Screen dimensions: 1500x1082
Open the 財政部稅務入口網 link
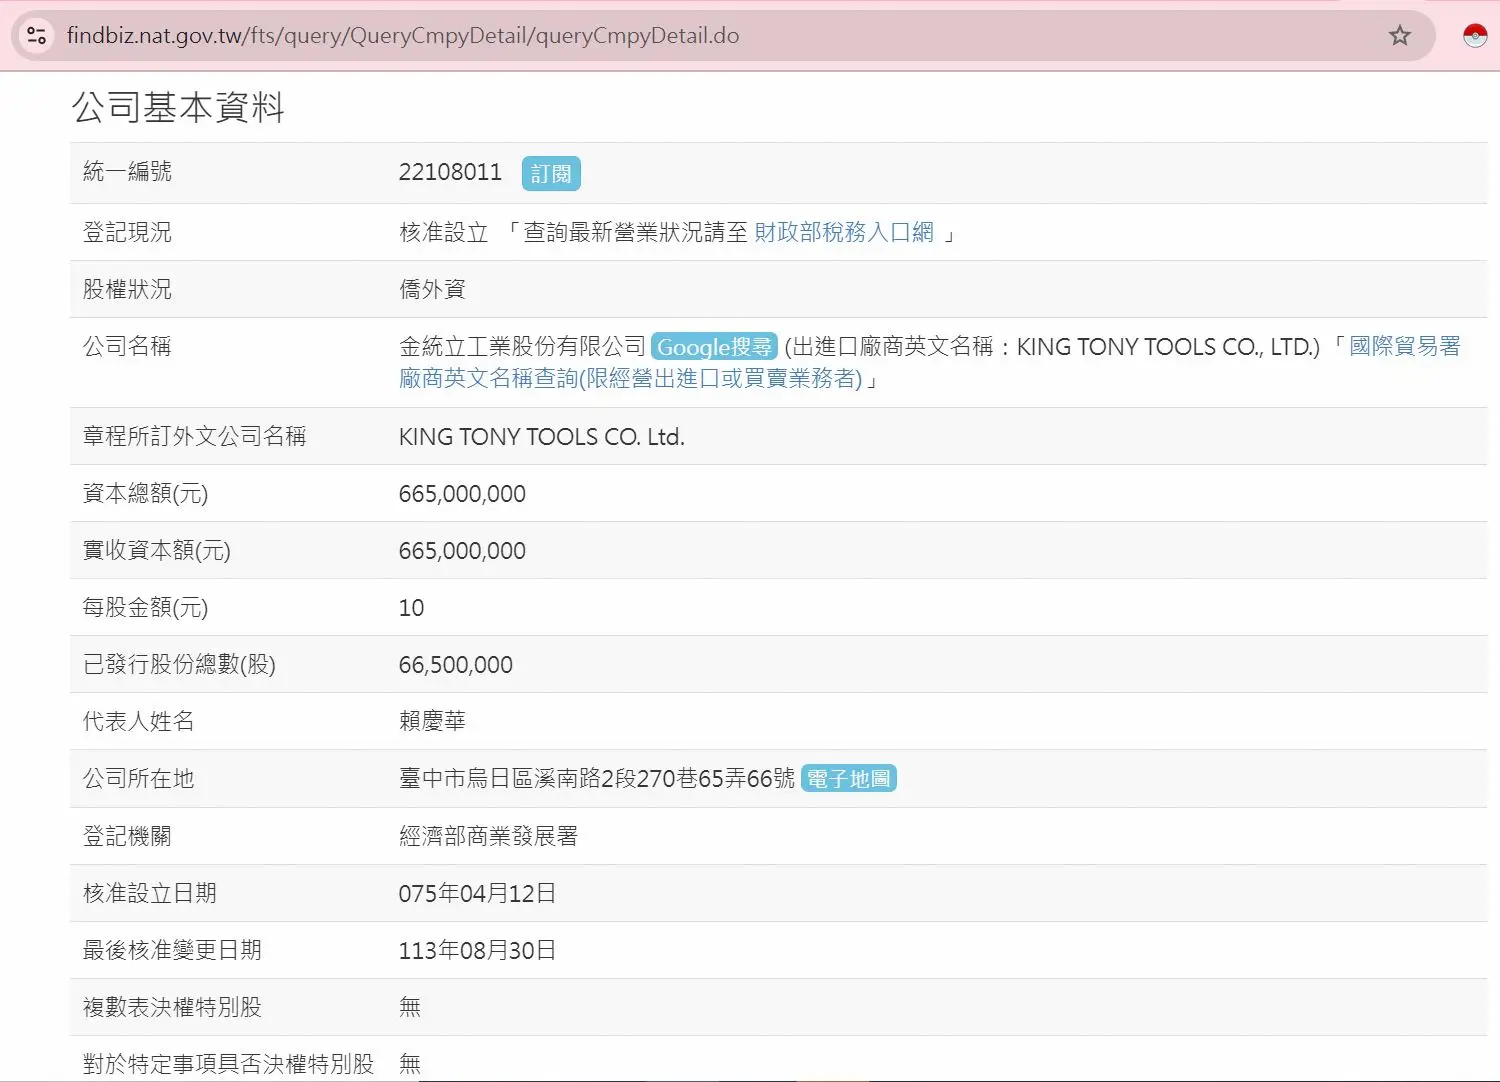coord(844,233)
